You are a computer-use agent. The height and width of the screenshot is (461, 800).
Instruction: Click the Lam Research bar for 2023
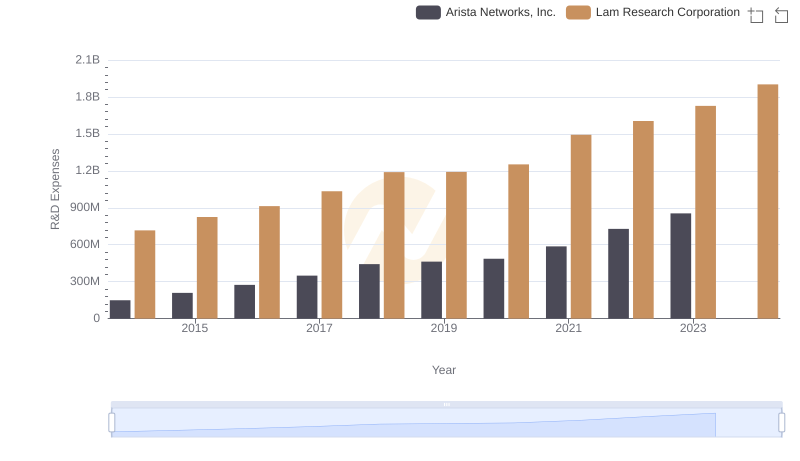pyautogui.click(x=705, y=212)
